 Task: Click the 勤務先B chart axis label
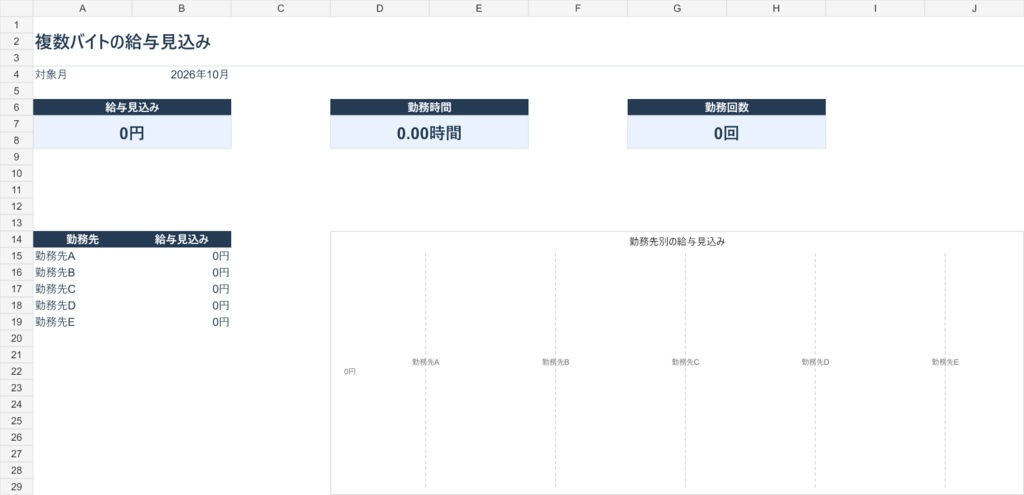(556, 362)
